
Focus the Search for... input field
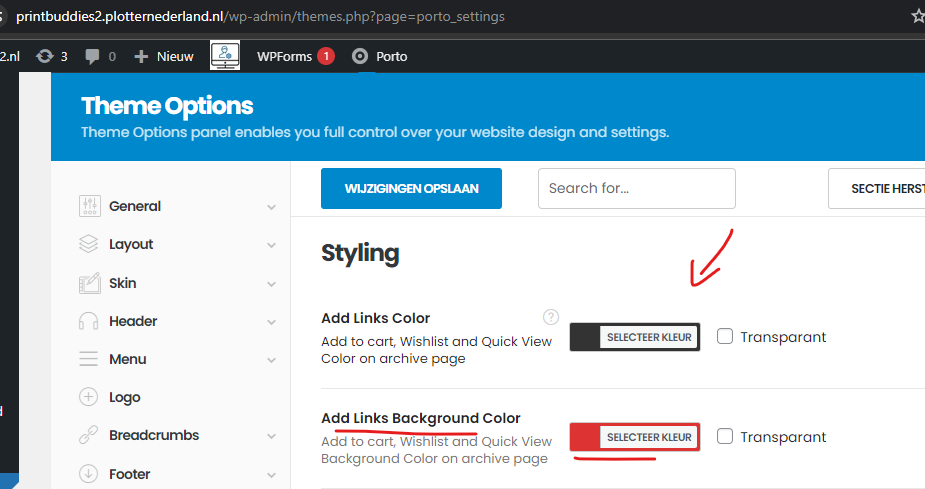point(637,188)
